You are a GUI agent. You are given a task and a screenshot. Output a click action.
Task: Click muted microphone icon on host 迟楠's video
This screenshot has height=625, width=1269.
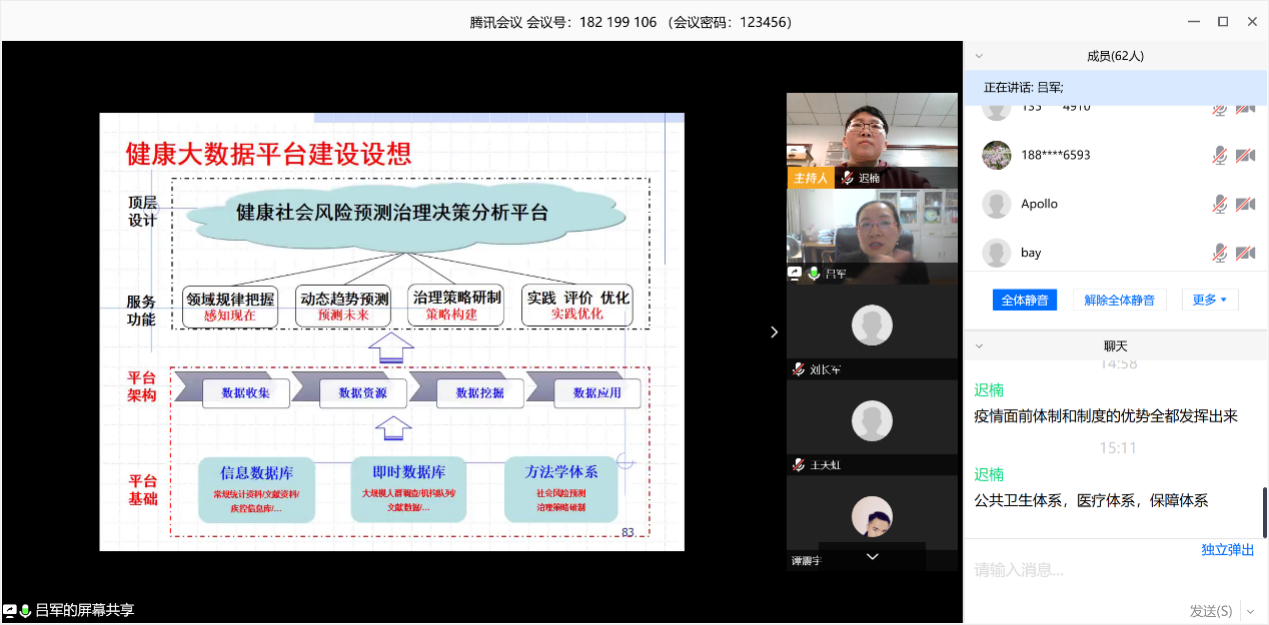(847, 178)
